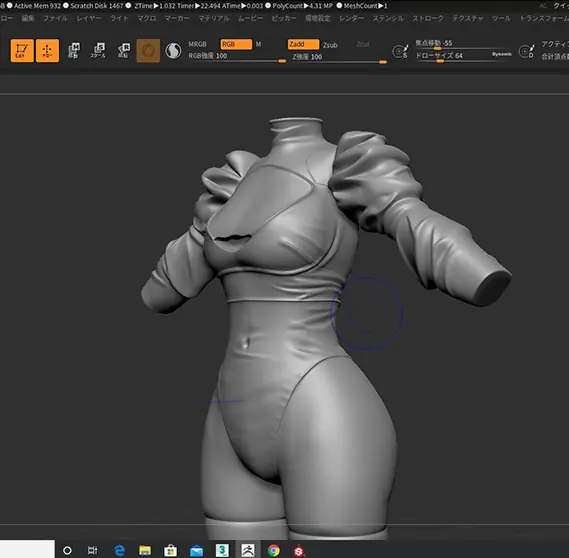This screenshot has height=558, width=569.
Task: Enable the MRGB channel button
Action: (197, 44)
